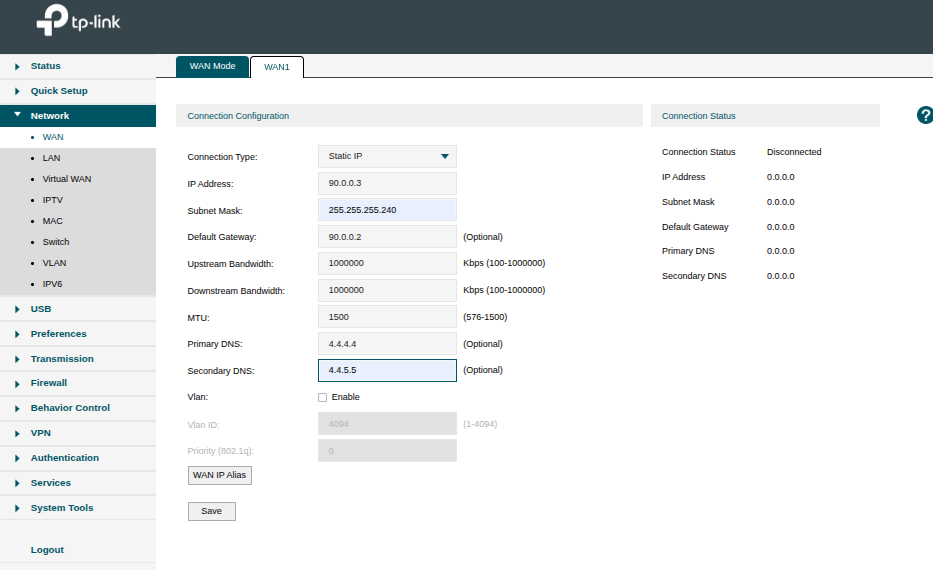Image resolution: width=933 pixels, height=570 pixels.
Task: Open the Connection Type dropdown
Action: pos(387,156)
